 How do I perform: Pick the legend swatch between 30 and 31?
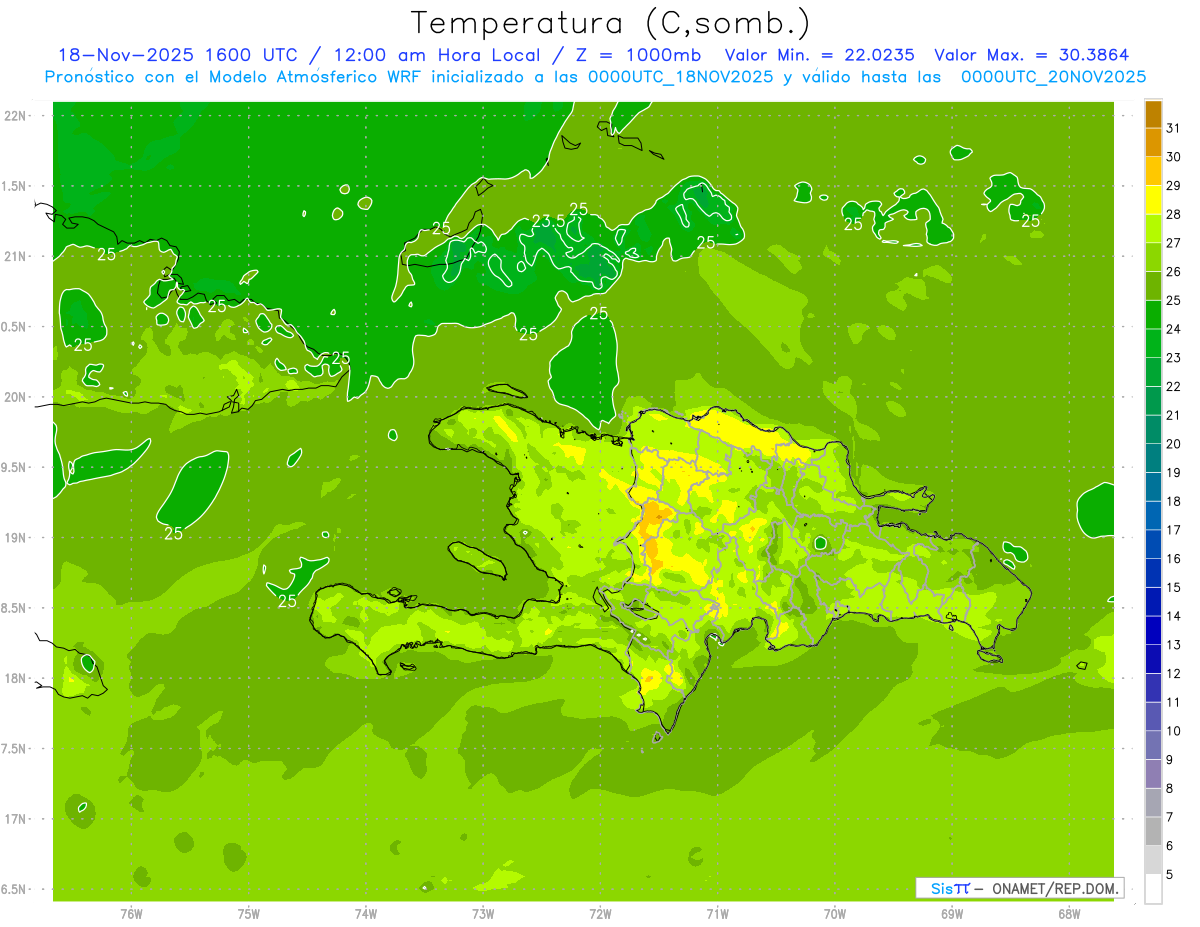(x=1153, y=142)
